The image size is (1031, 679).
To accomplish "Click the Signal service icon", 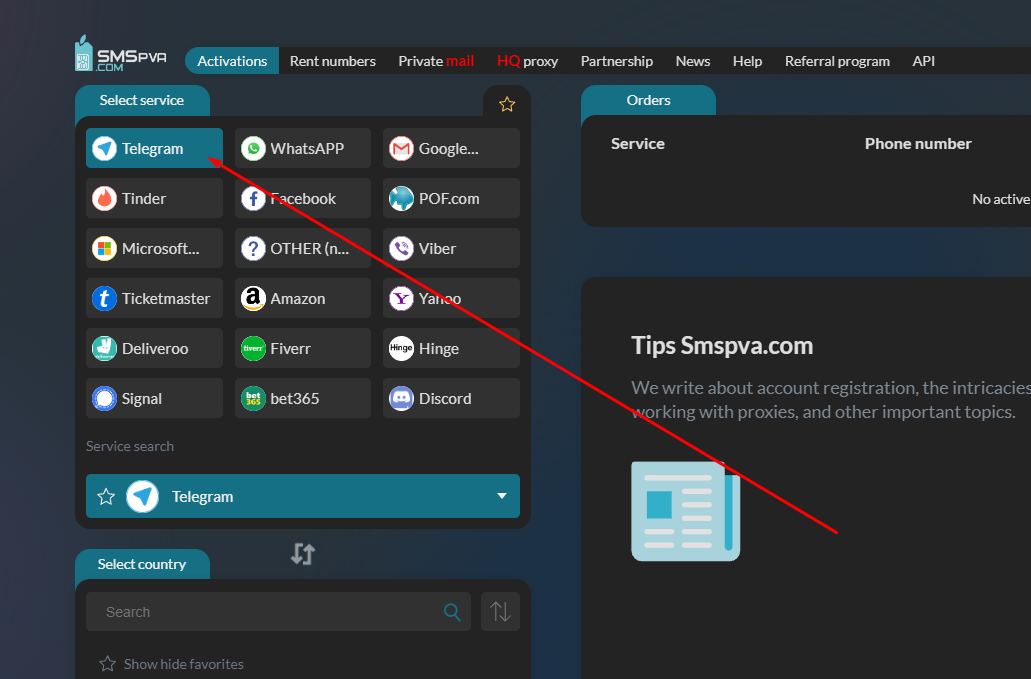I will (x=105, y=398).
